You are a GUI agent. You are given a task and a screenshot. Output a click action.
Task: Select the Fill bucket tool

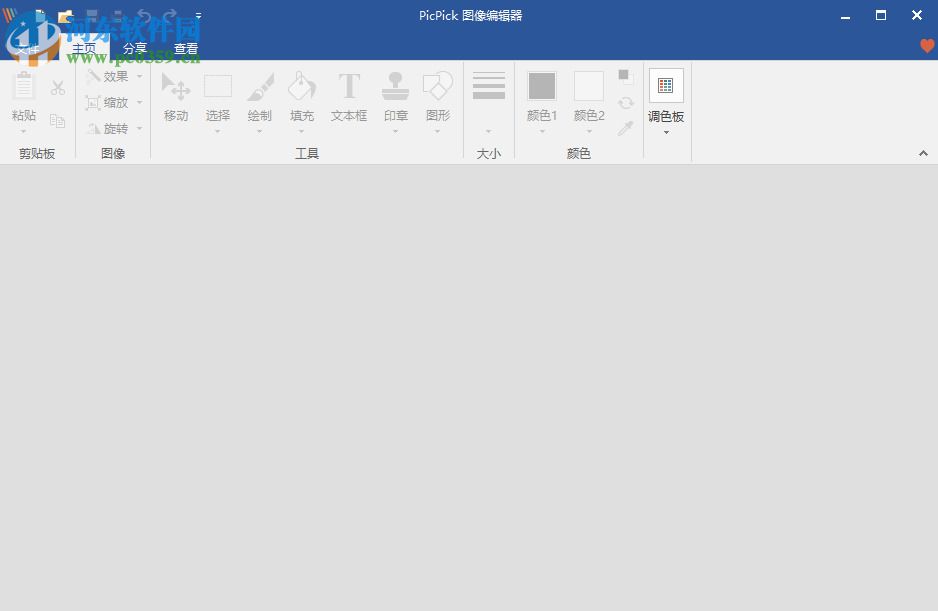pos(301,95)
